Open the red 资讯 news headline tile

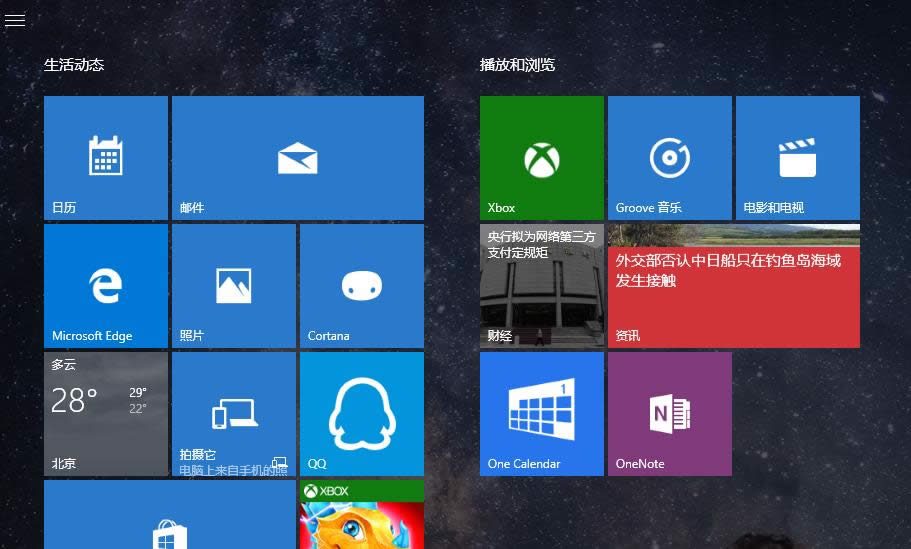(734, 286)
